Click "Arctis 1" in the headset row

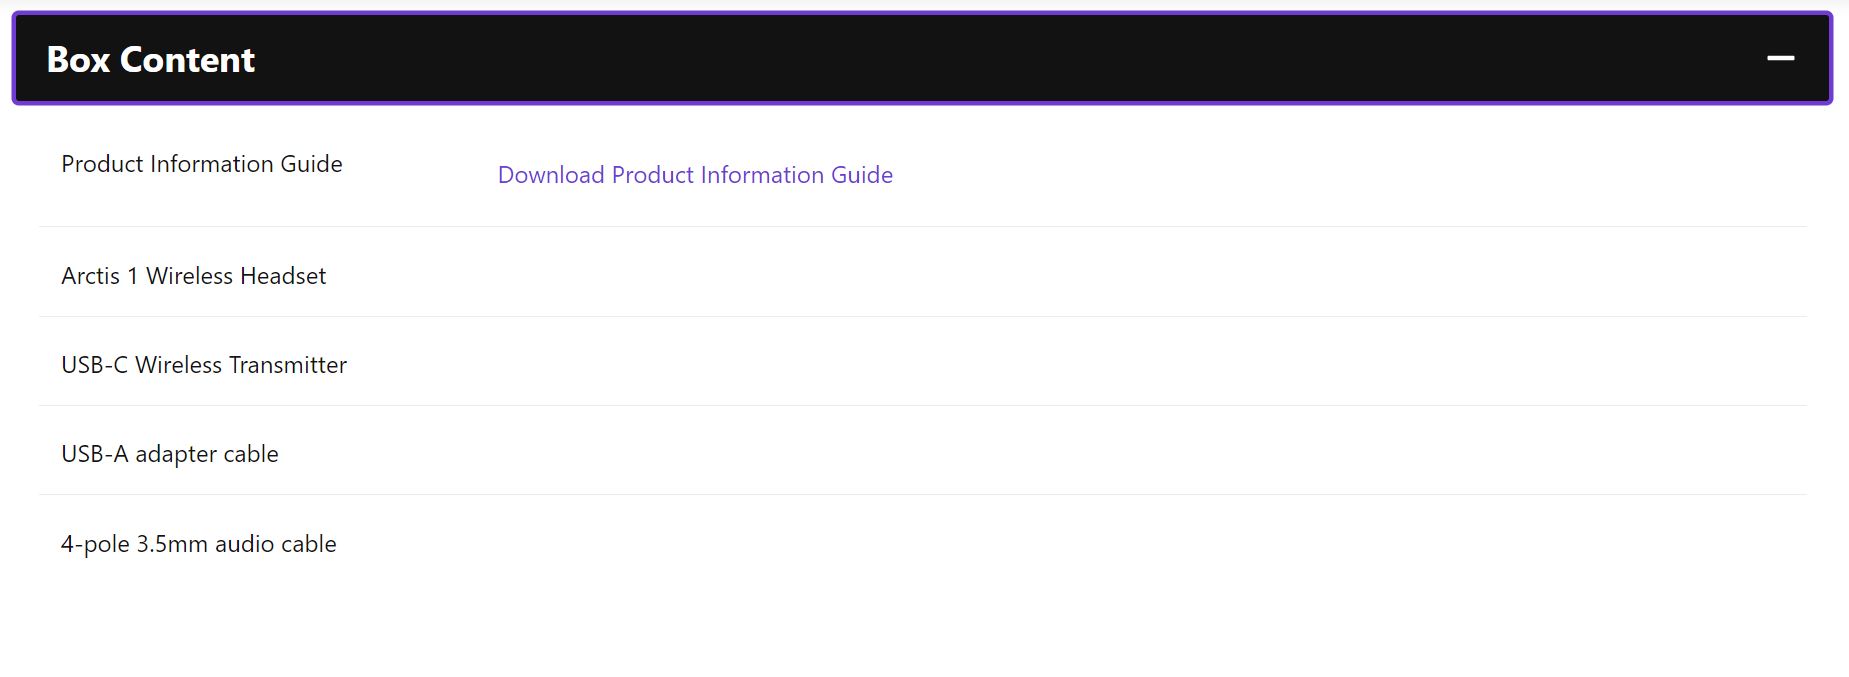click(100, 276)
